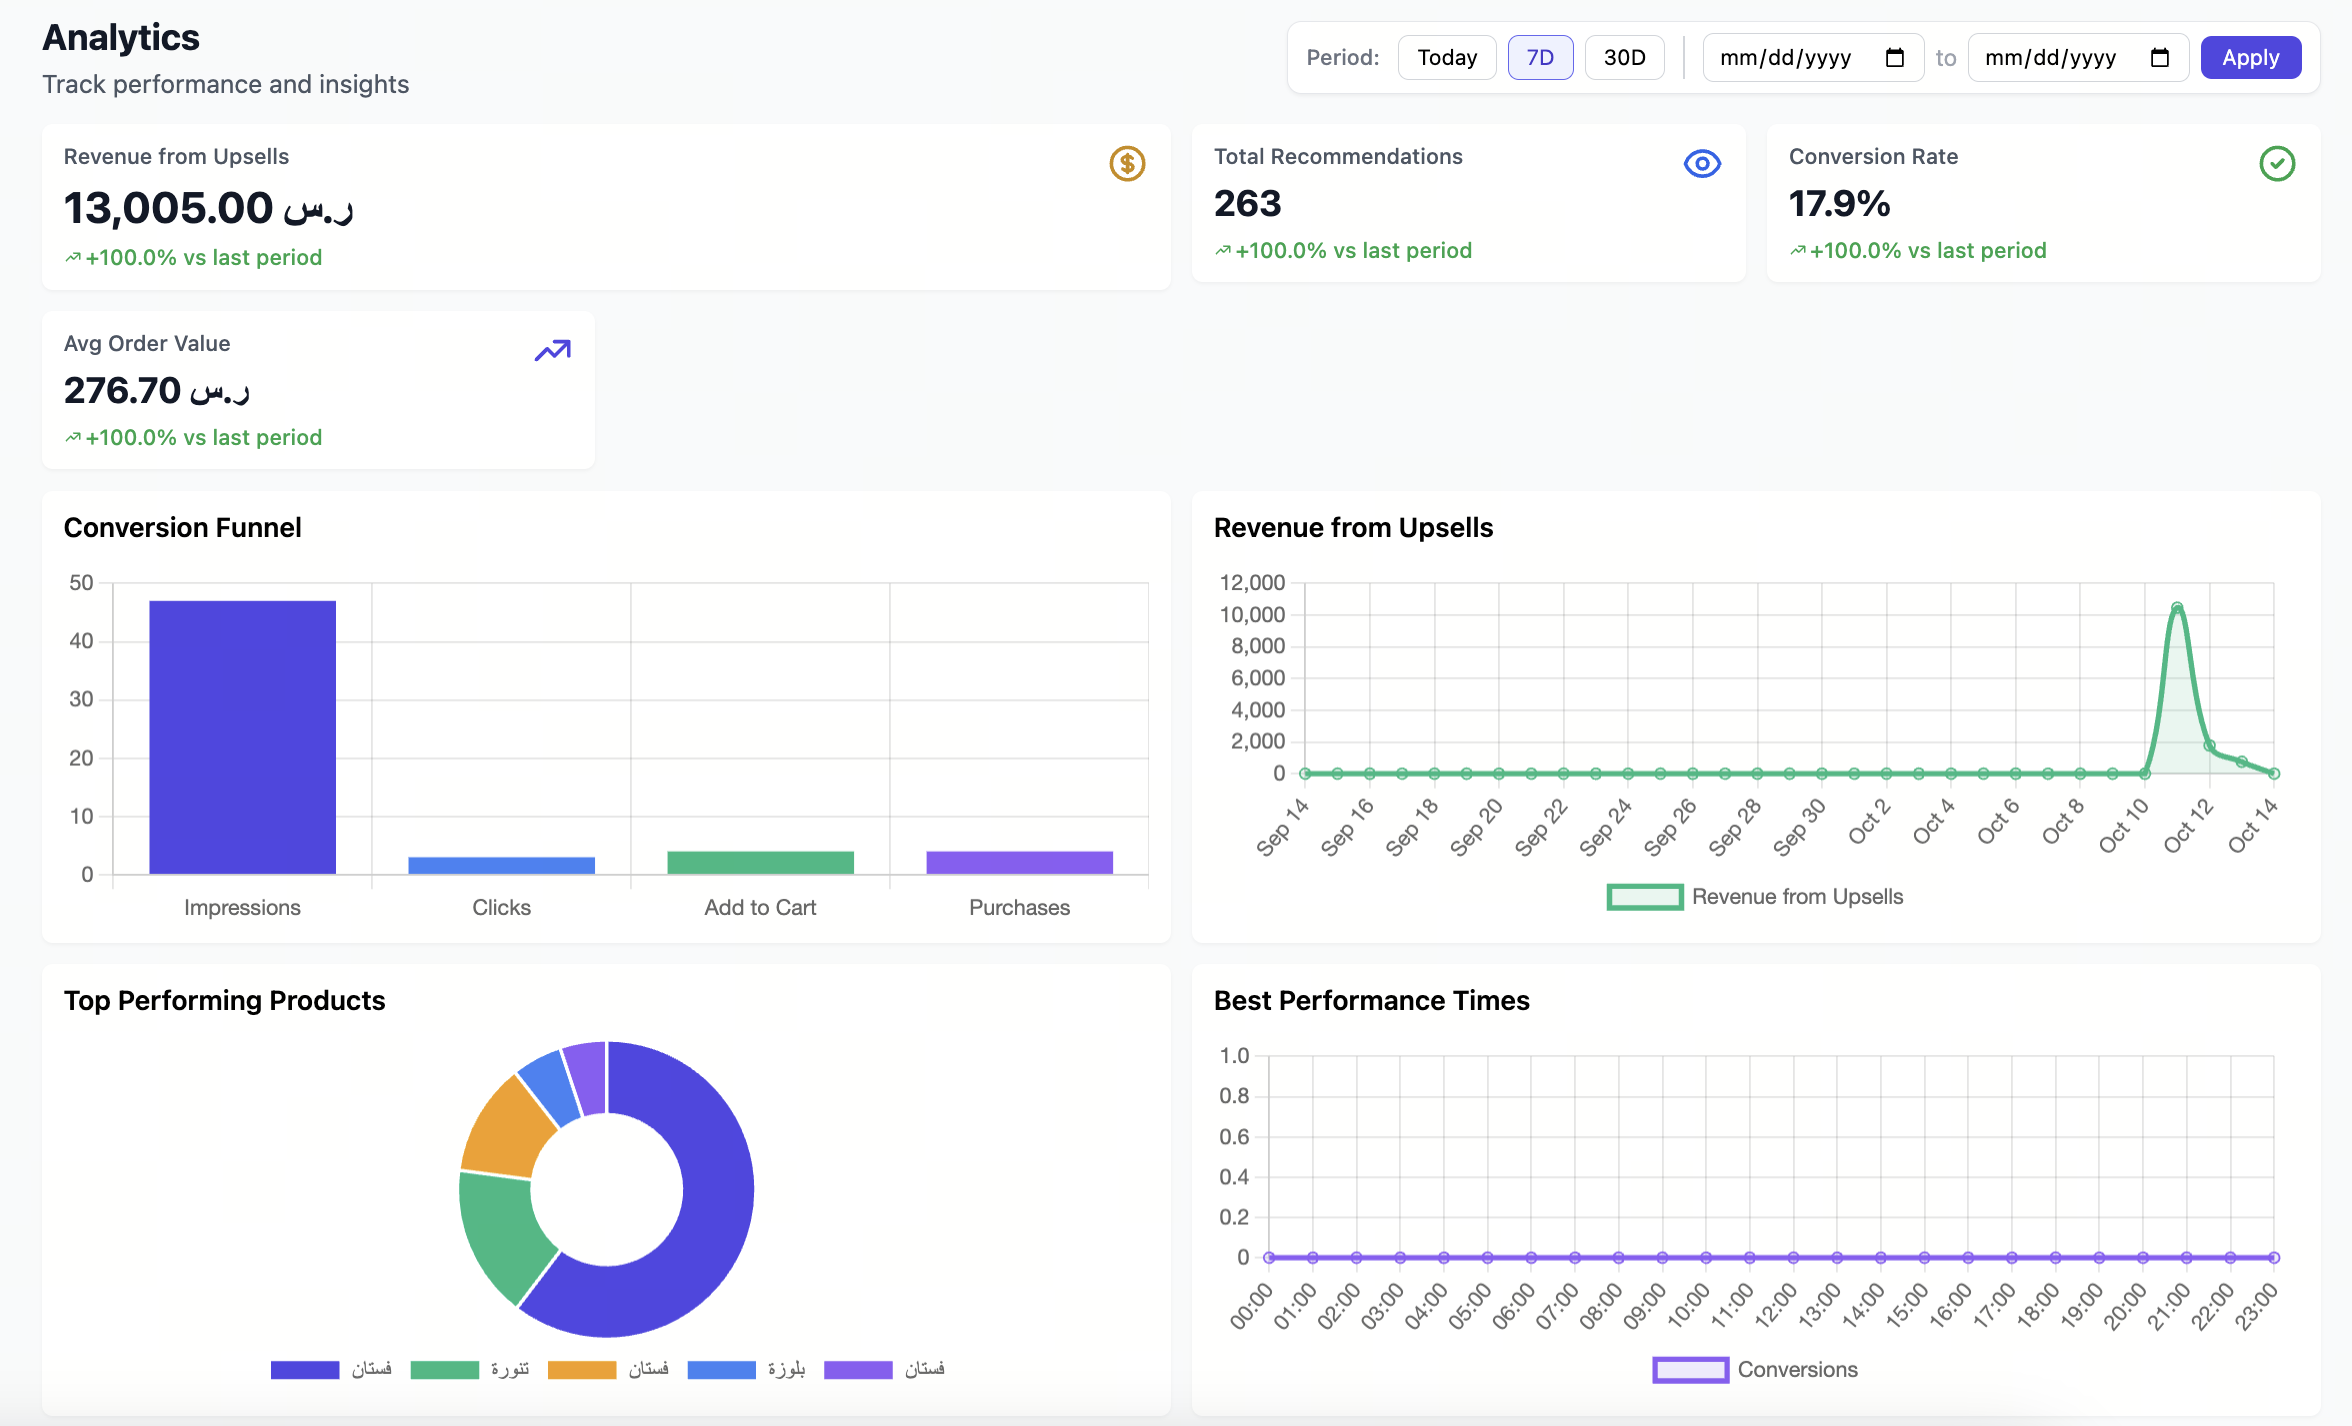Click the small trend arrow under Conversion Rate percentage

(1798, 251)
